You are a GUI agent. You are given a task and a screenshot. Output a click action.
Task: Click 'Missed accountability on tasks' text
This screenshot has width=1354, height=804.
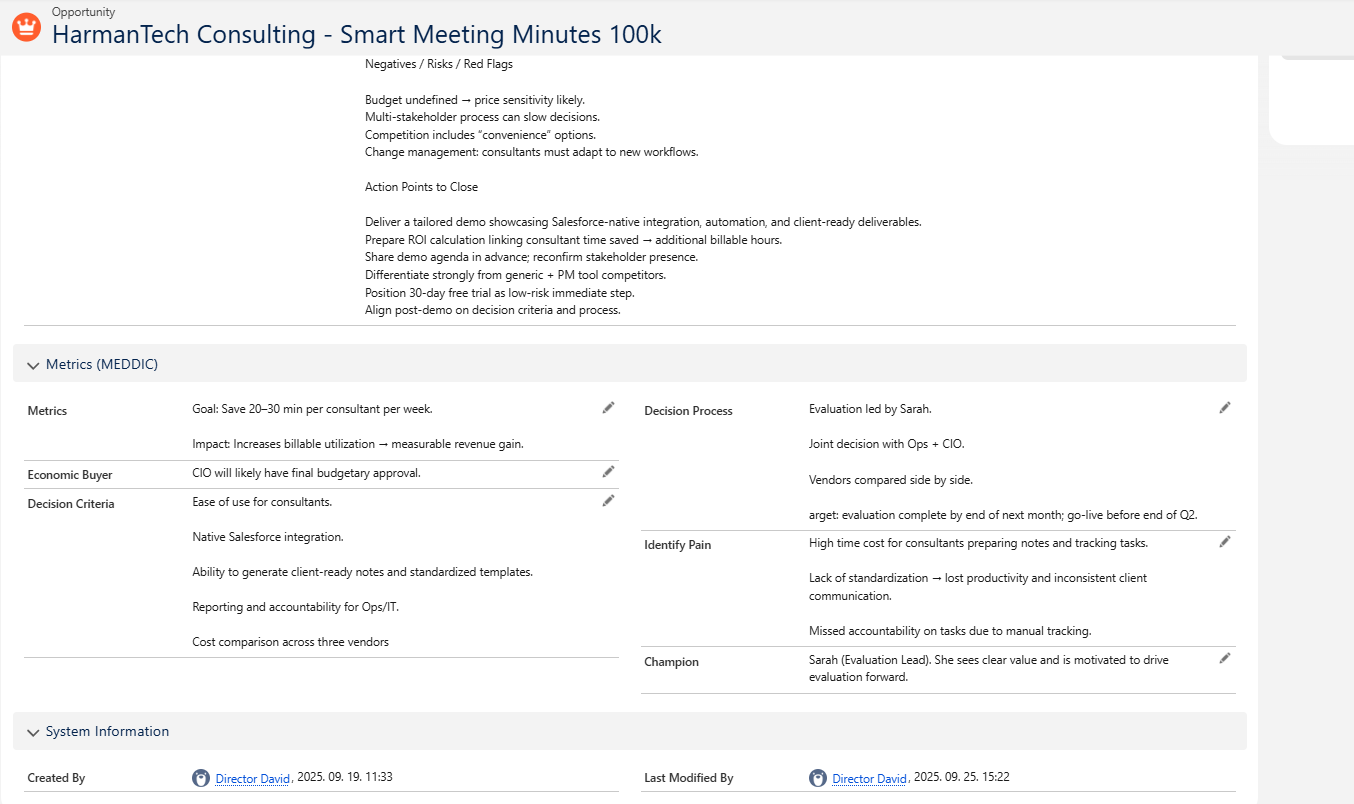point(950,631)
